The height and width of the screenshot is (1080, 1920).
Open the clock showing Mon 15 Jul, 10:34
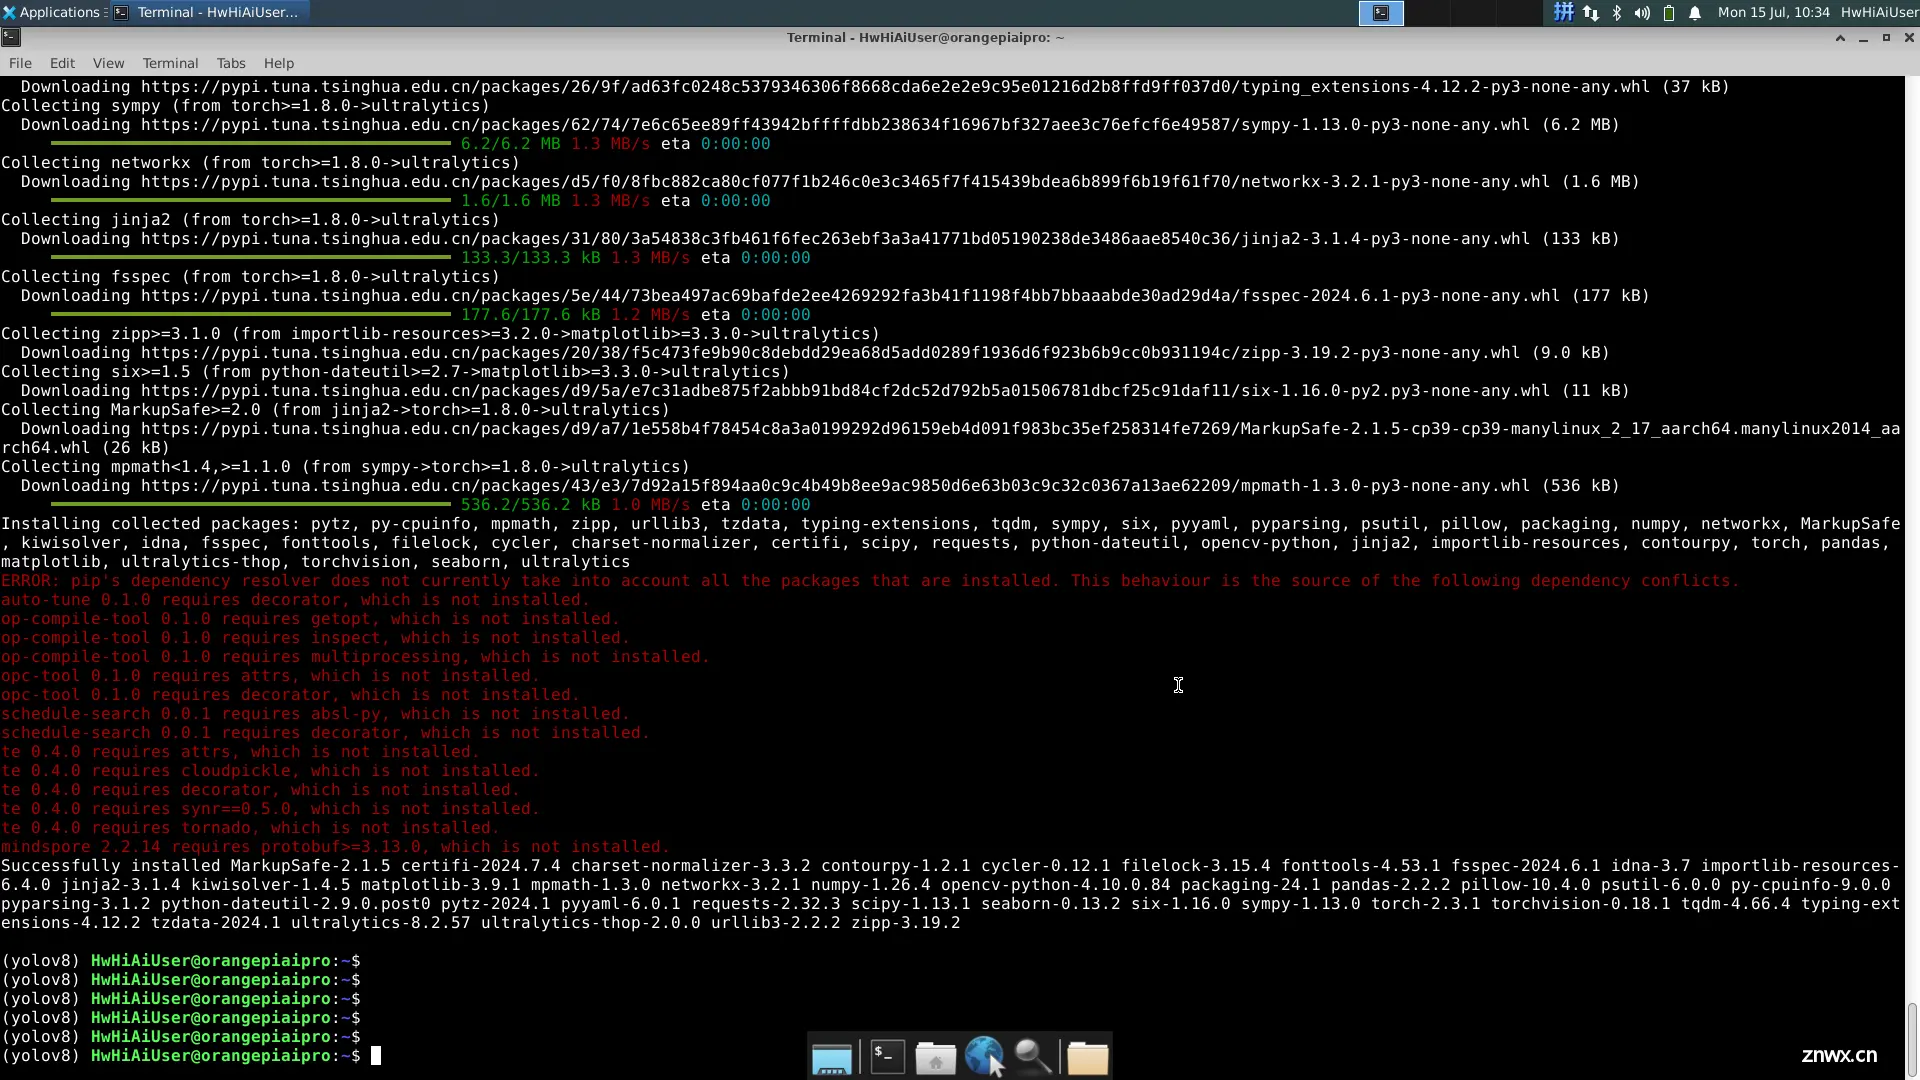tap(1773, 12)
